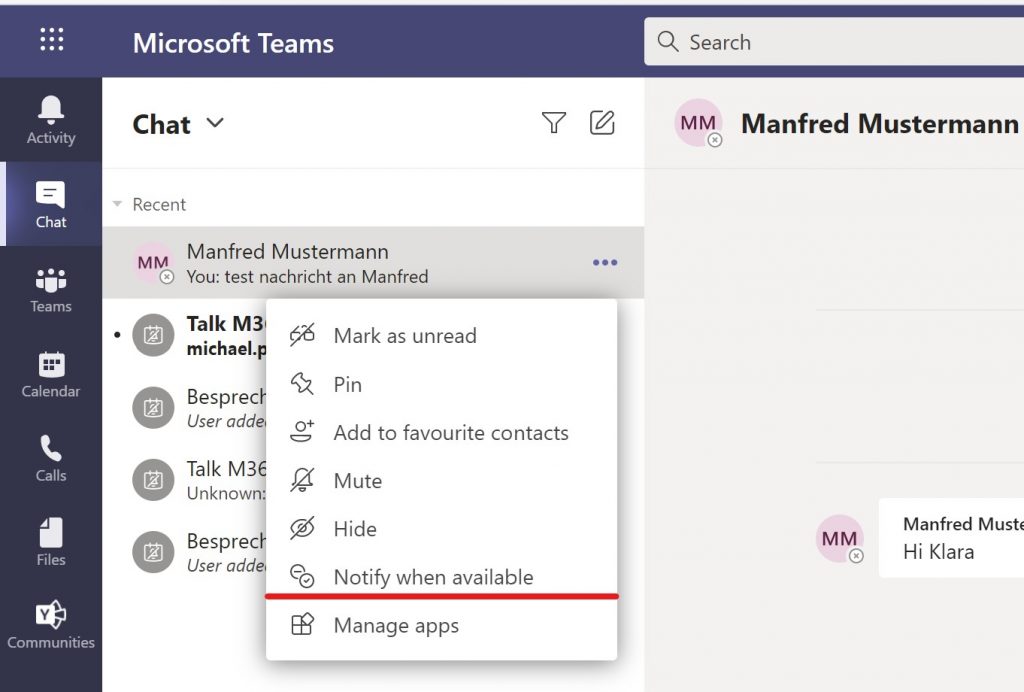Click Add to favourite contacts

(x=450, y=433)
